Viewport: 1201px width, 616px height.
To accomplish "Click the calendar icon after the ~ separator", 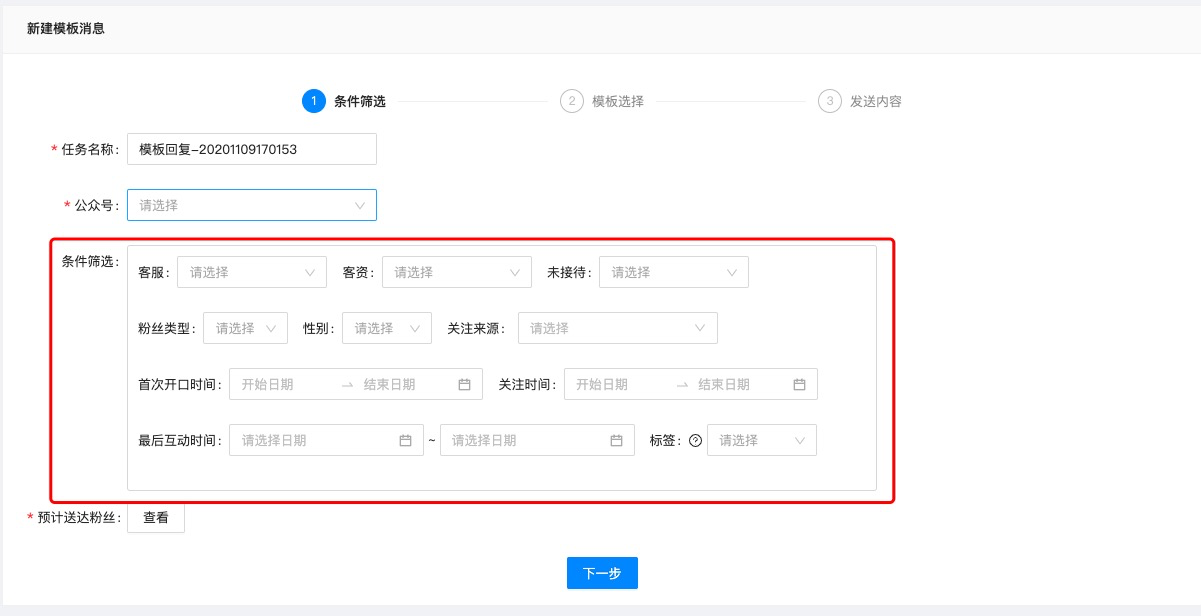I will click(x=618, y=439).
